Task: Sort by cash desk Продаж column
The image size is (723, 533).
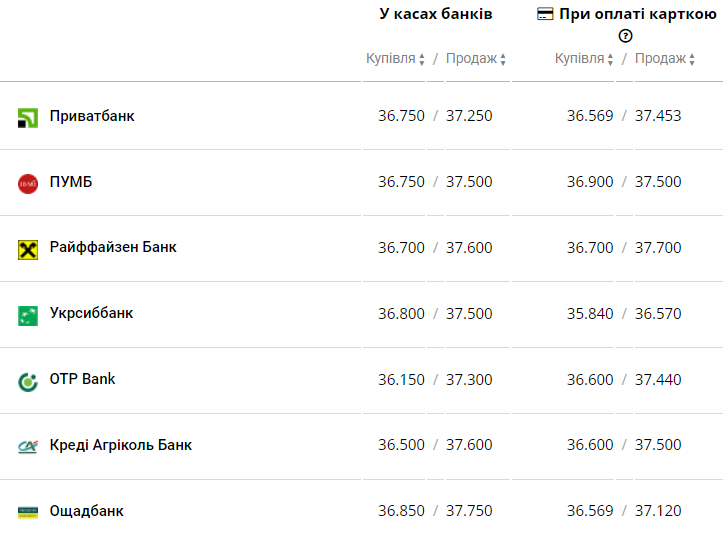Action: 475,59
